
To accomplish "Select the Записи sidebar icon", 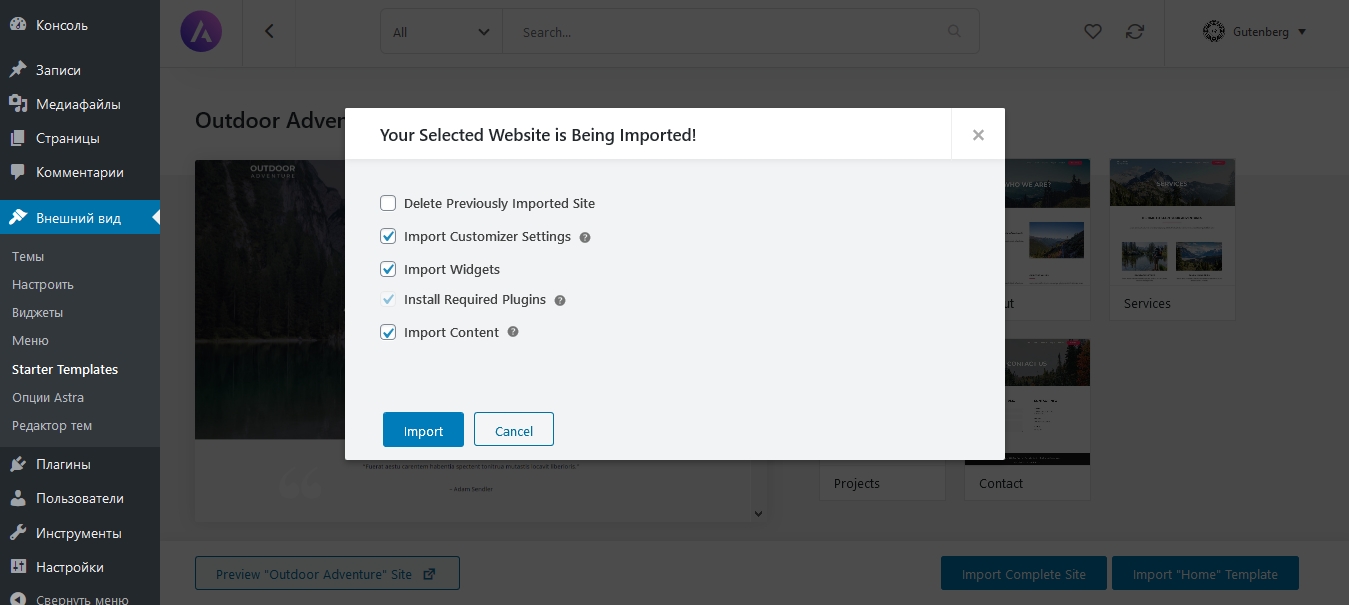I will click(20, 69).
